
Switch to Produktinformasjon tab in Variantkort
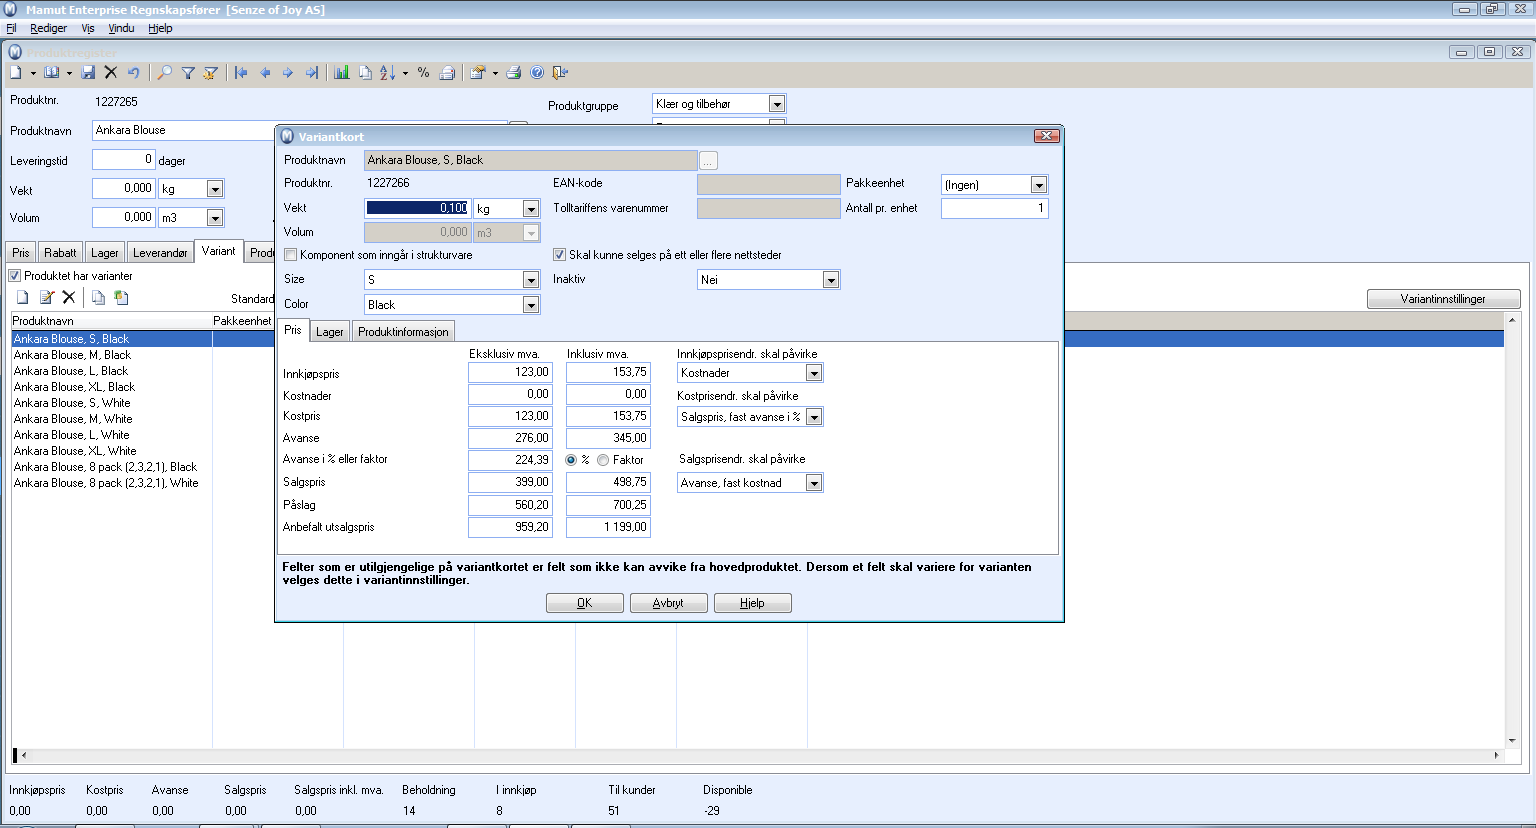[403, 332]
